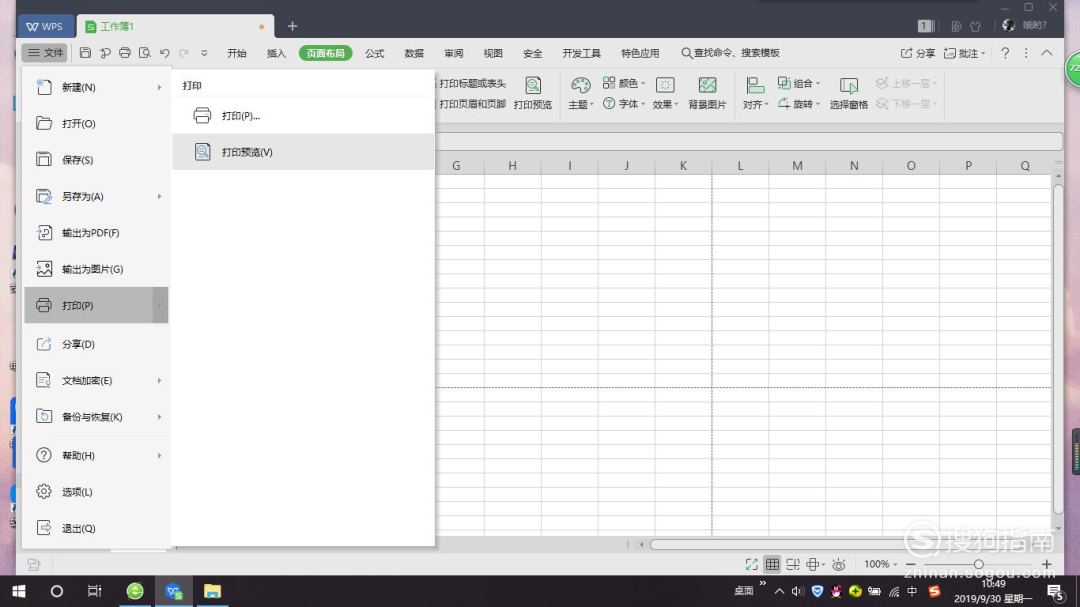Select 打开(O) in the file menu
The height and width of the screenshot is (607, 1080).
click(x=96, y=123)
